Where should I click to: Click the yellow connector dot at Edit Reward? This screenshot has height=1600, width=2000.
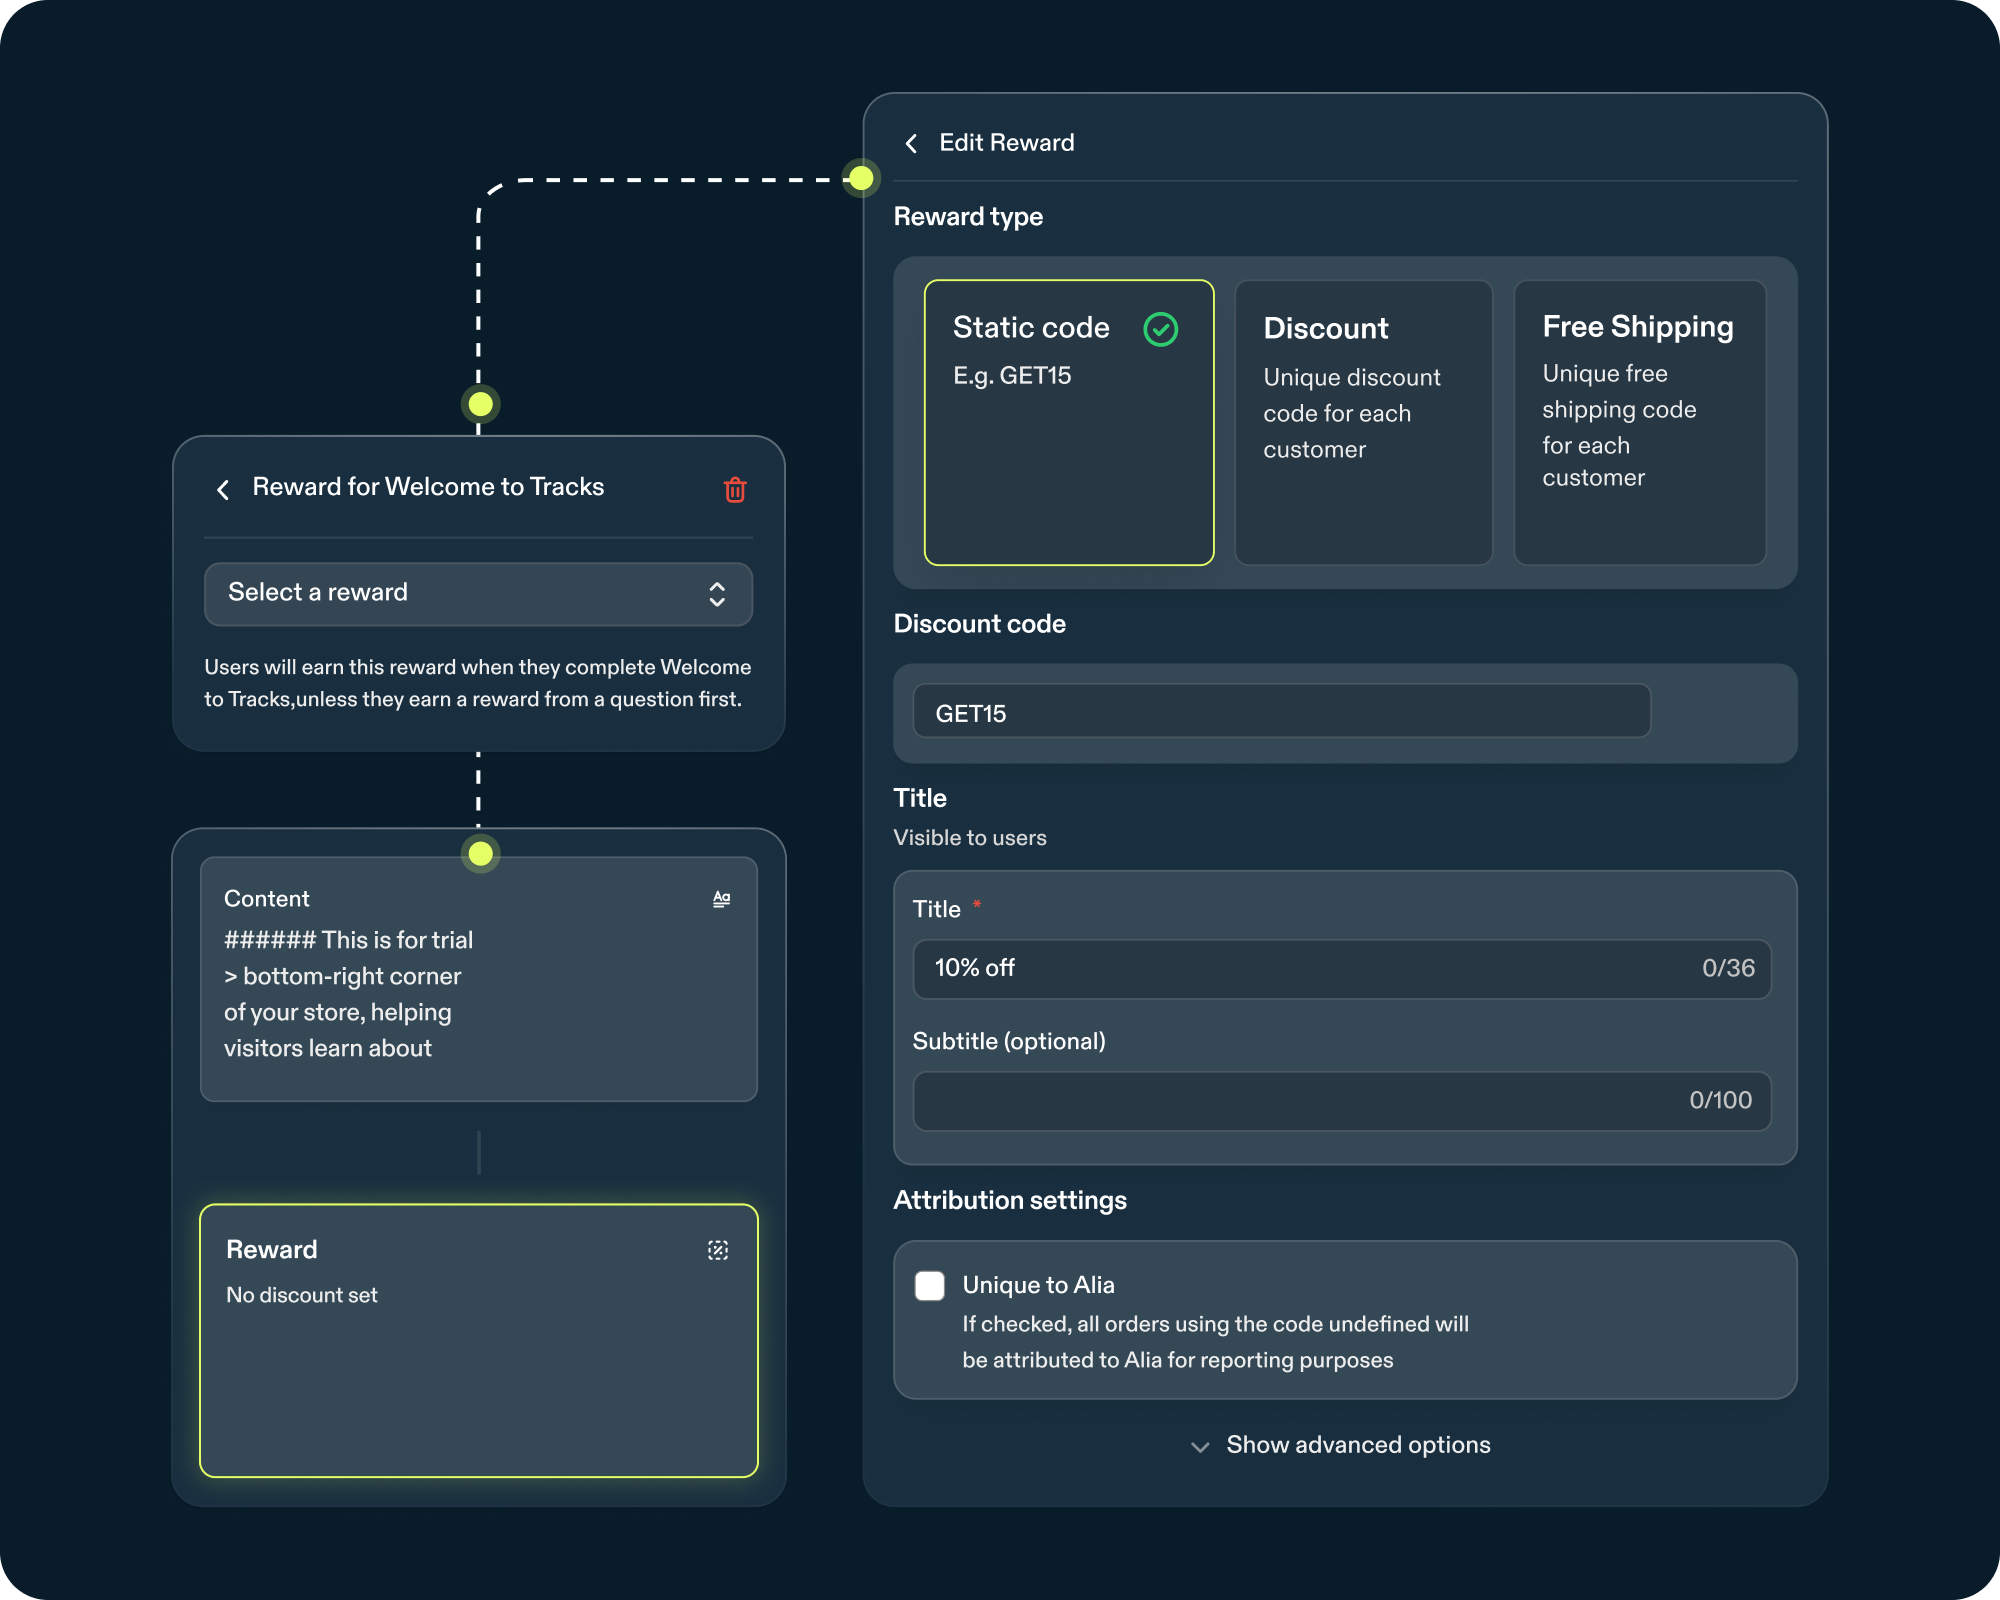pos(861,179)
